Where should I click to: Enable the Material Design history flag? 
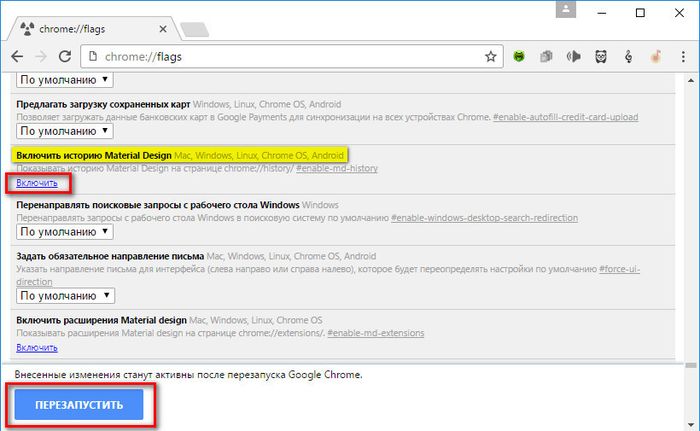pyautogui.click(x=37, y=183)
